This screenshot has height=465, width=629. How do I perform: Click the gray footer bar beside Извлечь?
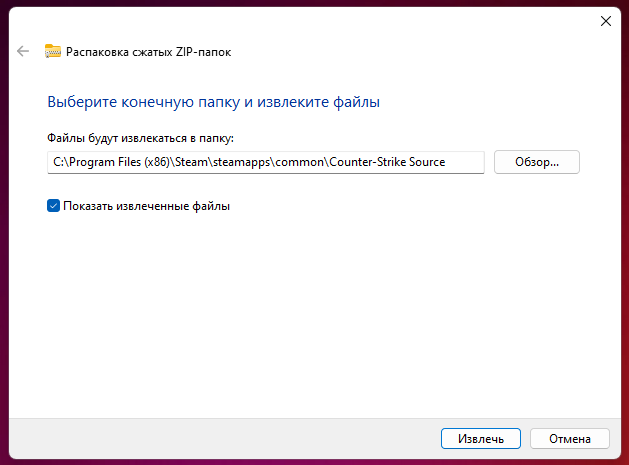[225, 439]
